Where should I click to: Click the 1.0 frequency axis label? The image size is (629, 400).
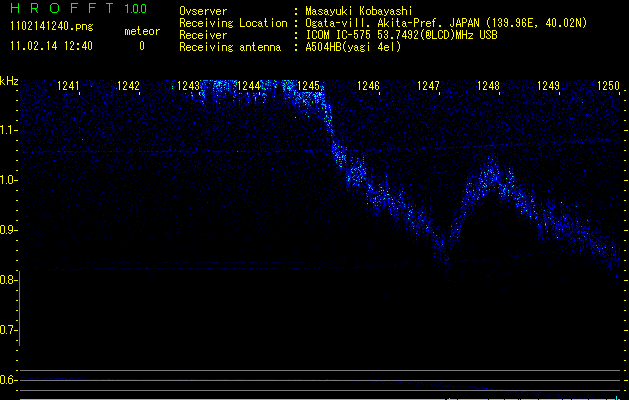tap(9, 180)
